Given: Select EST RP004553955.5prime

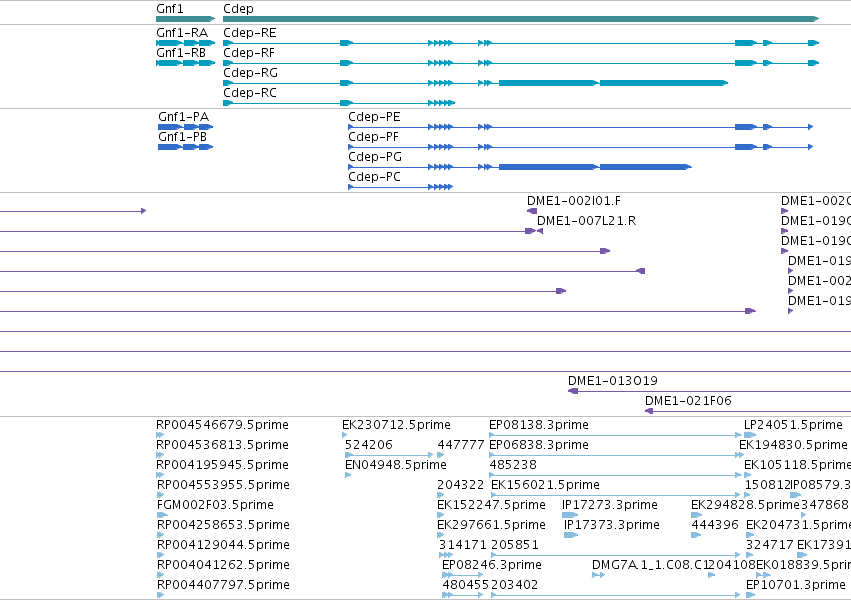Looking at the screenshot, I should pyautogui.click(x=223, y=485).
